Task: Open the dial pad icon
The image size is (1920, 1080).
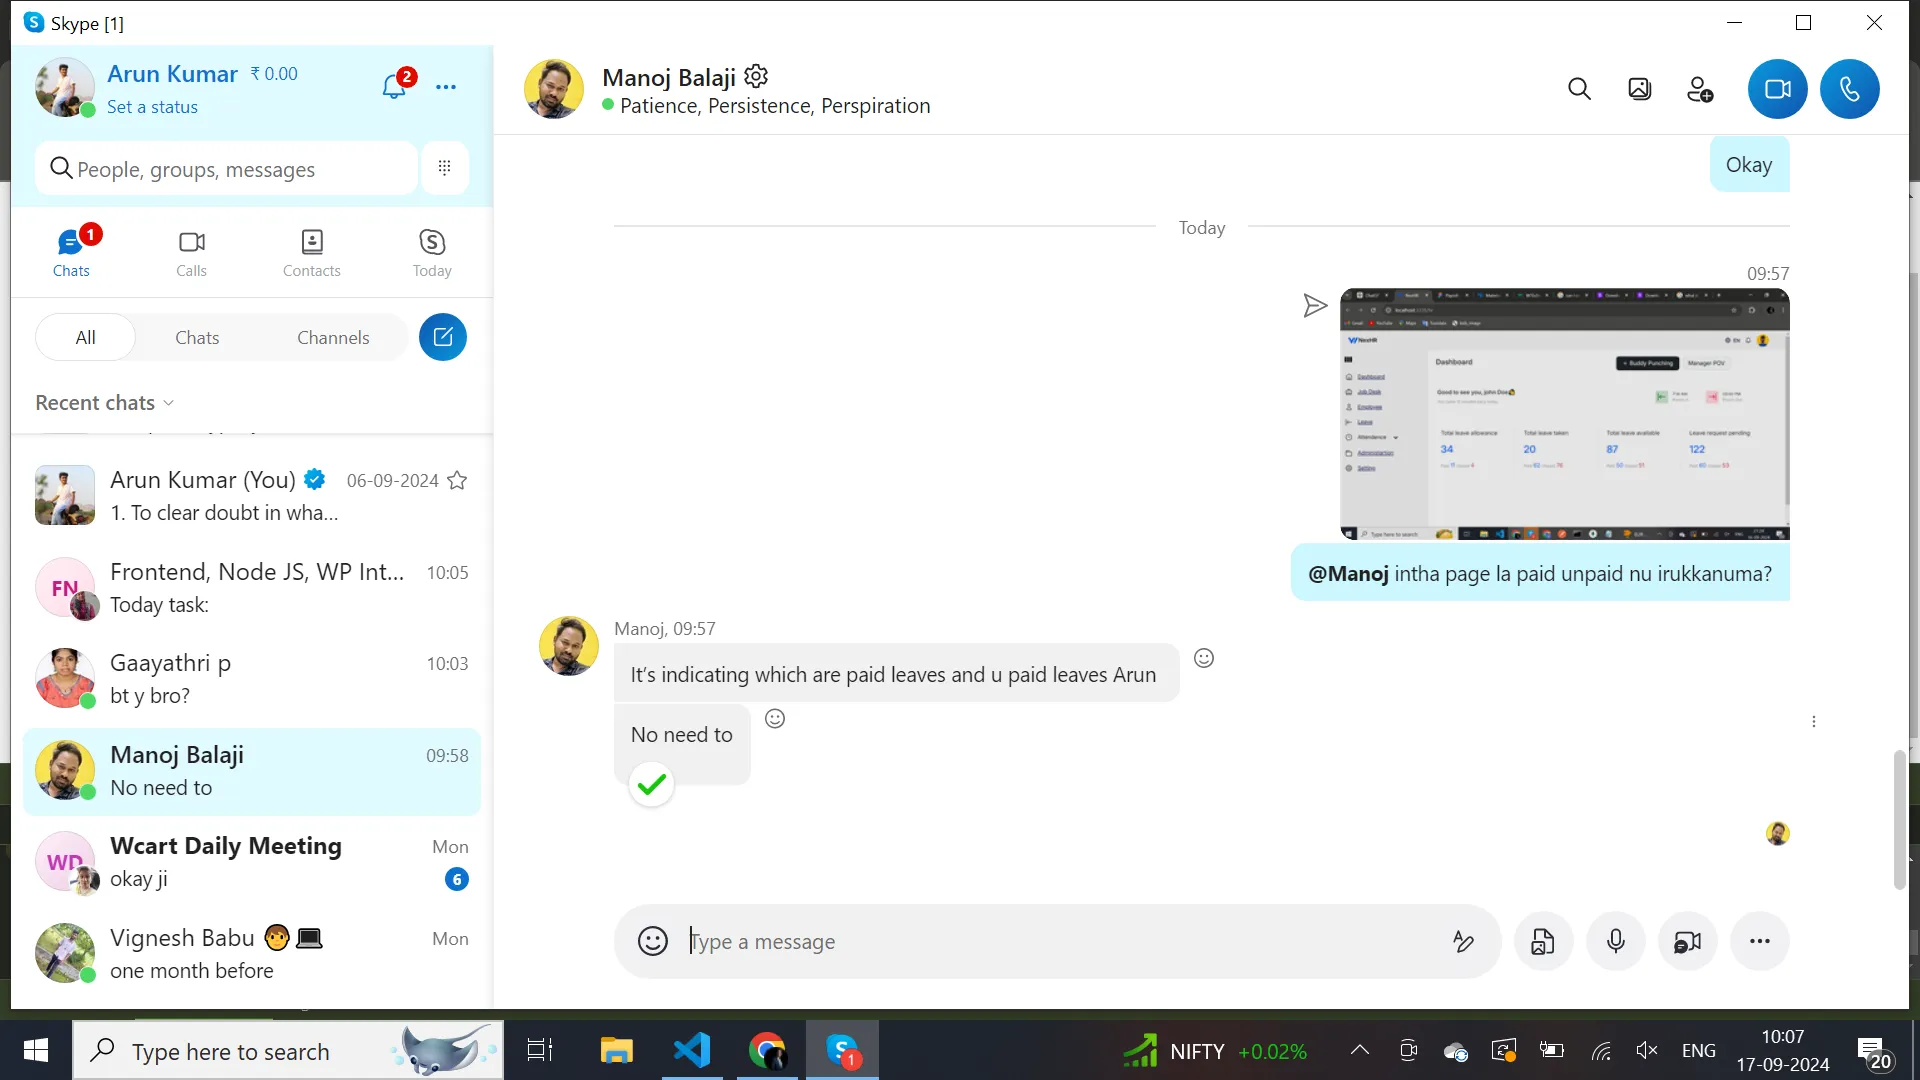Action: point(445,168)
